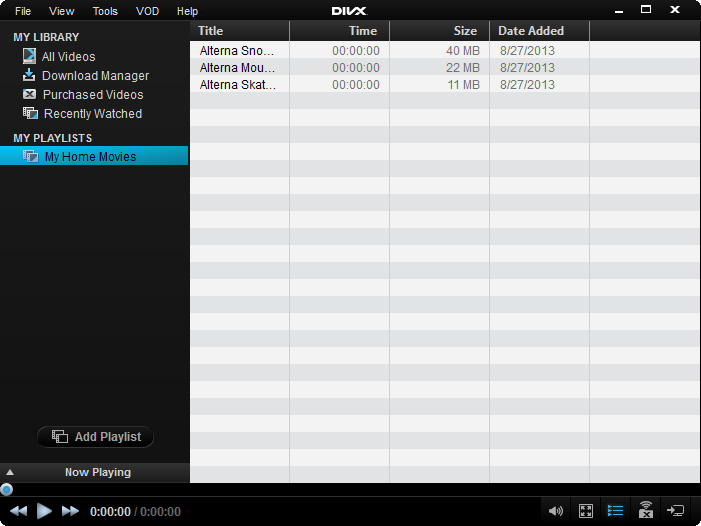Open the Help menu

tap(187, 11)
